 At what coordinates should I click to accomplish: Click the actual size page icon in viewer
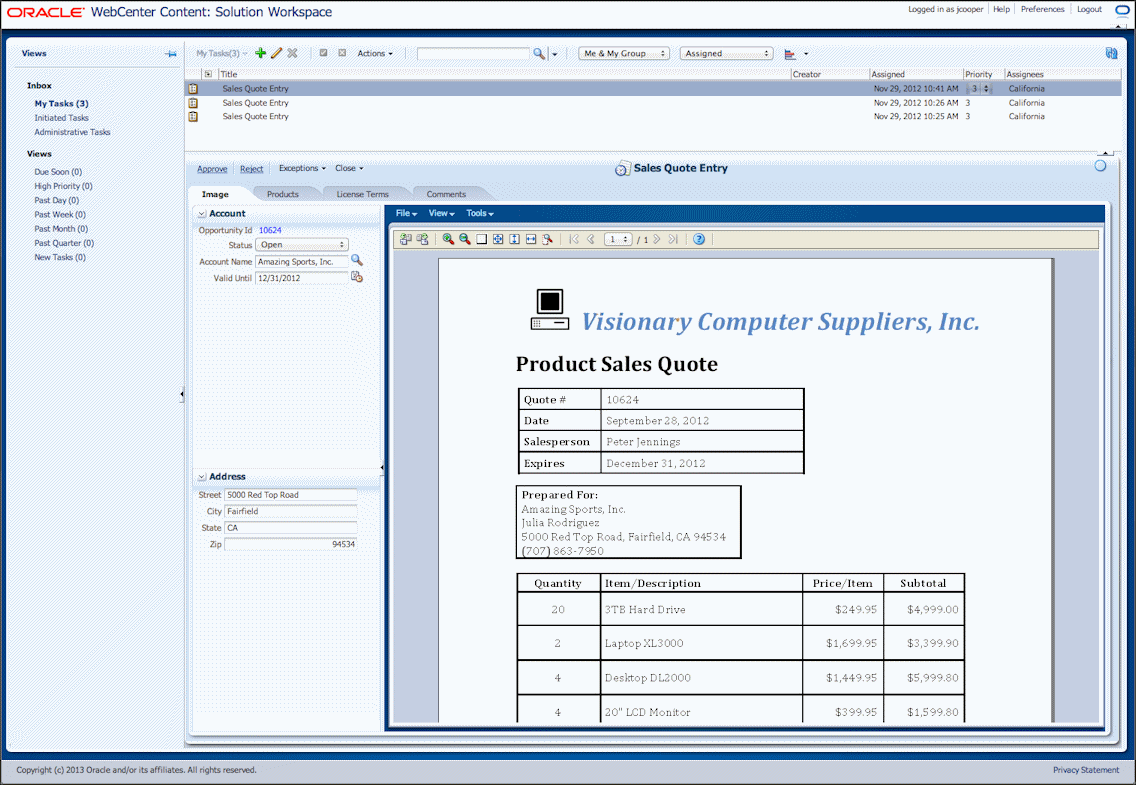point(482,239)
